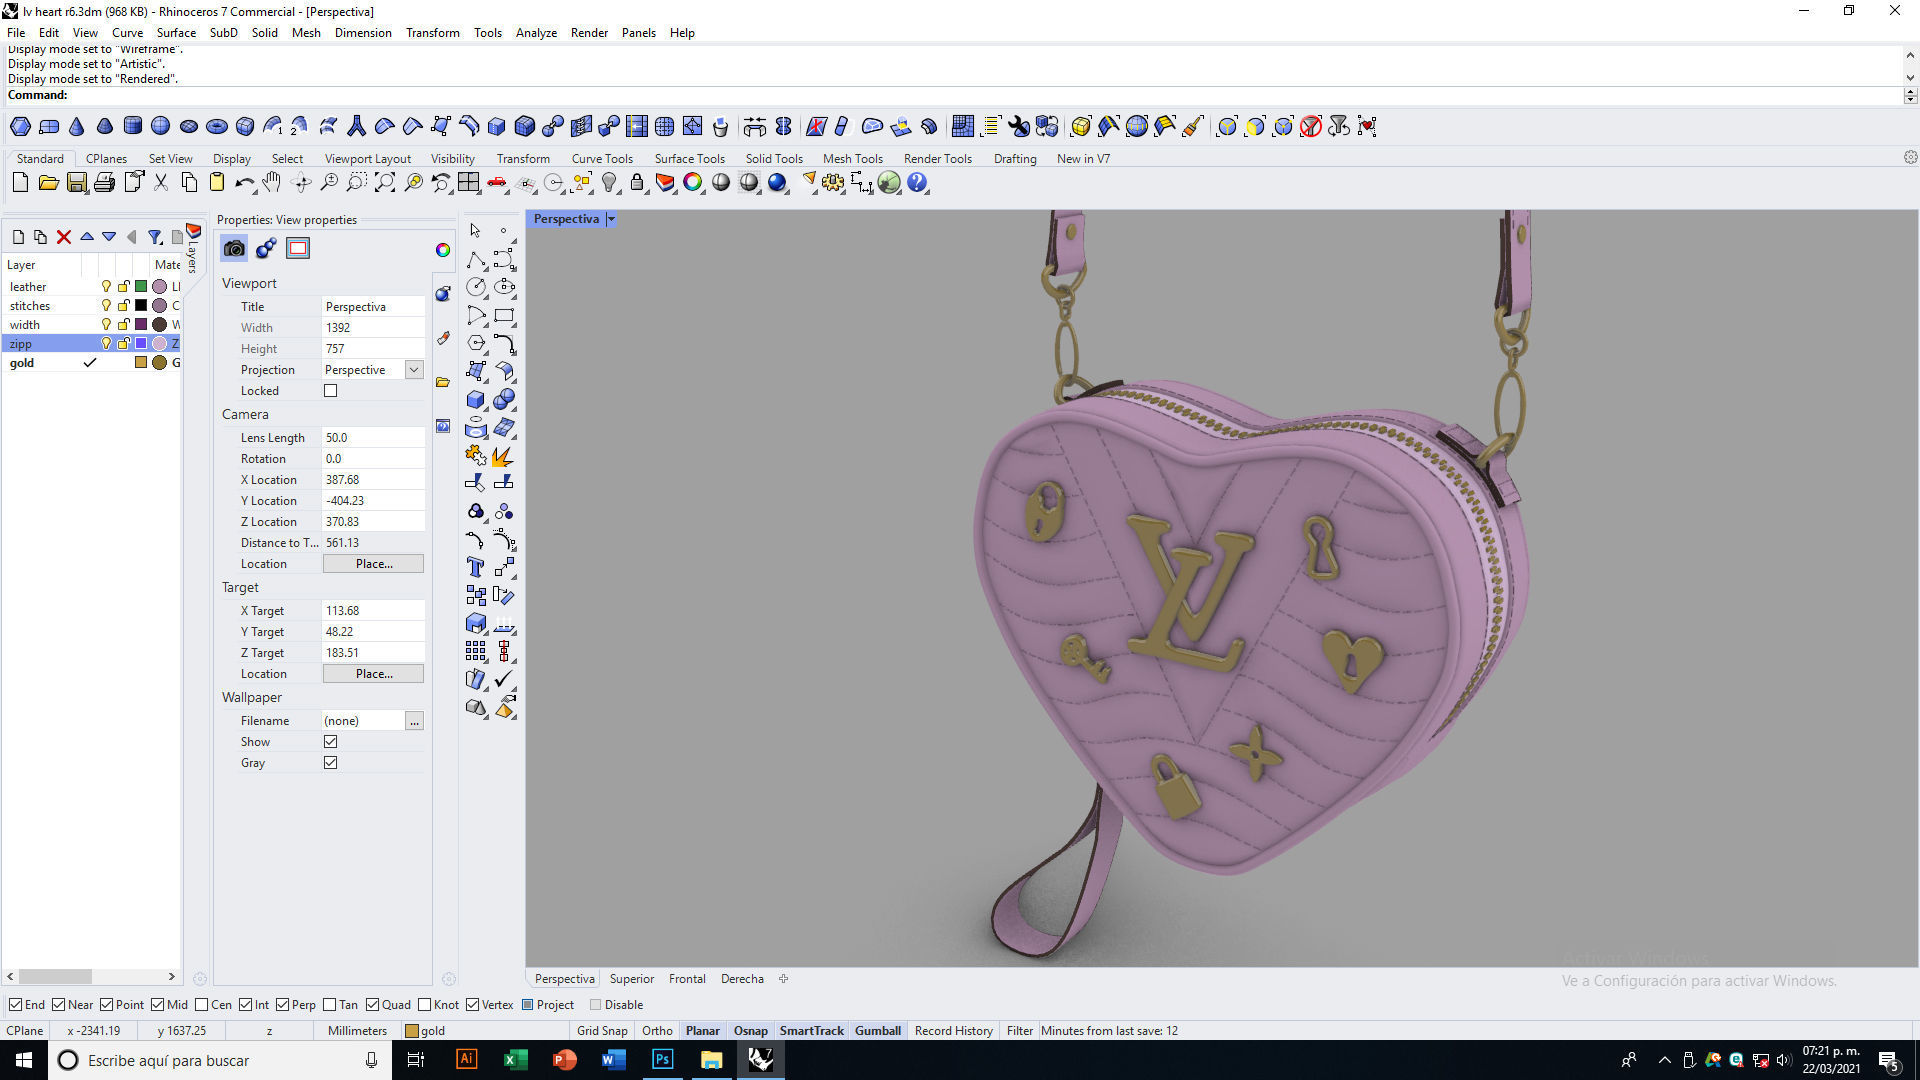The image size is (1920, 1080).
Task: Toggle leather layer visibility bulb
Action: click(106, 287)
